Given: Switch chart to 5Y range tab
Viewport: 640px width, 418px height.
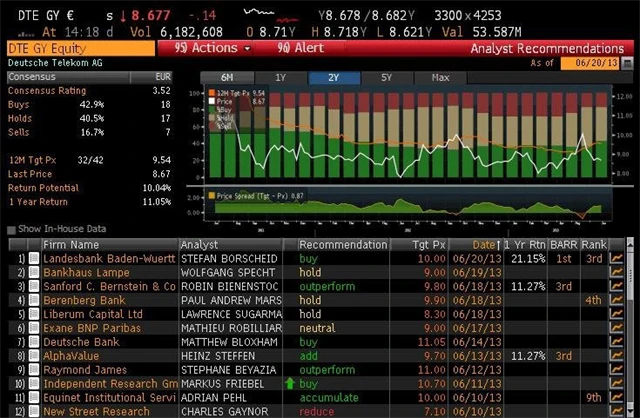Looking at the screenshot, I should pos(383,77).
